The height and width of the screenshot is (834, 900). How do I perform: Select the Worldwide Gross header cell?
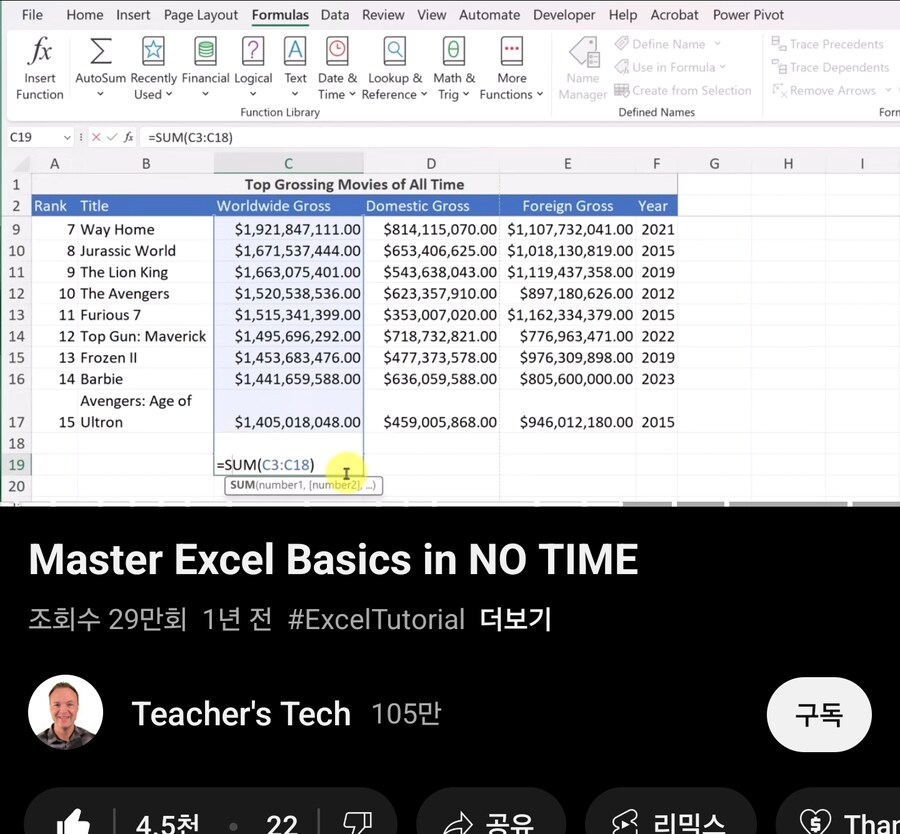pyautogui.click(x=288, y=206)
